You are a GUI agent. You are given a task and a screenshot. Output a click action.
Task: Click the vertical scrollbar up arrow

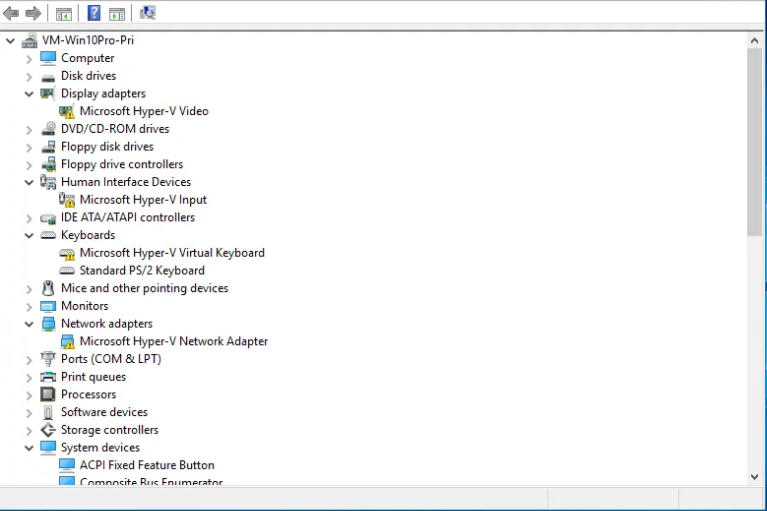[x=754, y=41]
